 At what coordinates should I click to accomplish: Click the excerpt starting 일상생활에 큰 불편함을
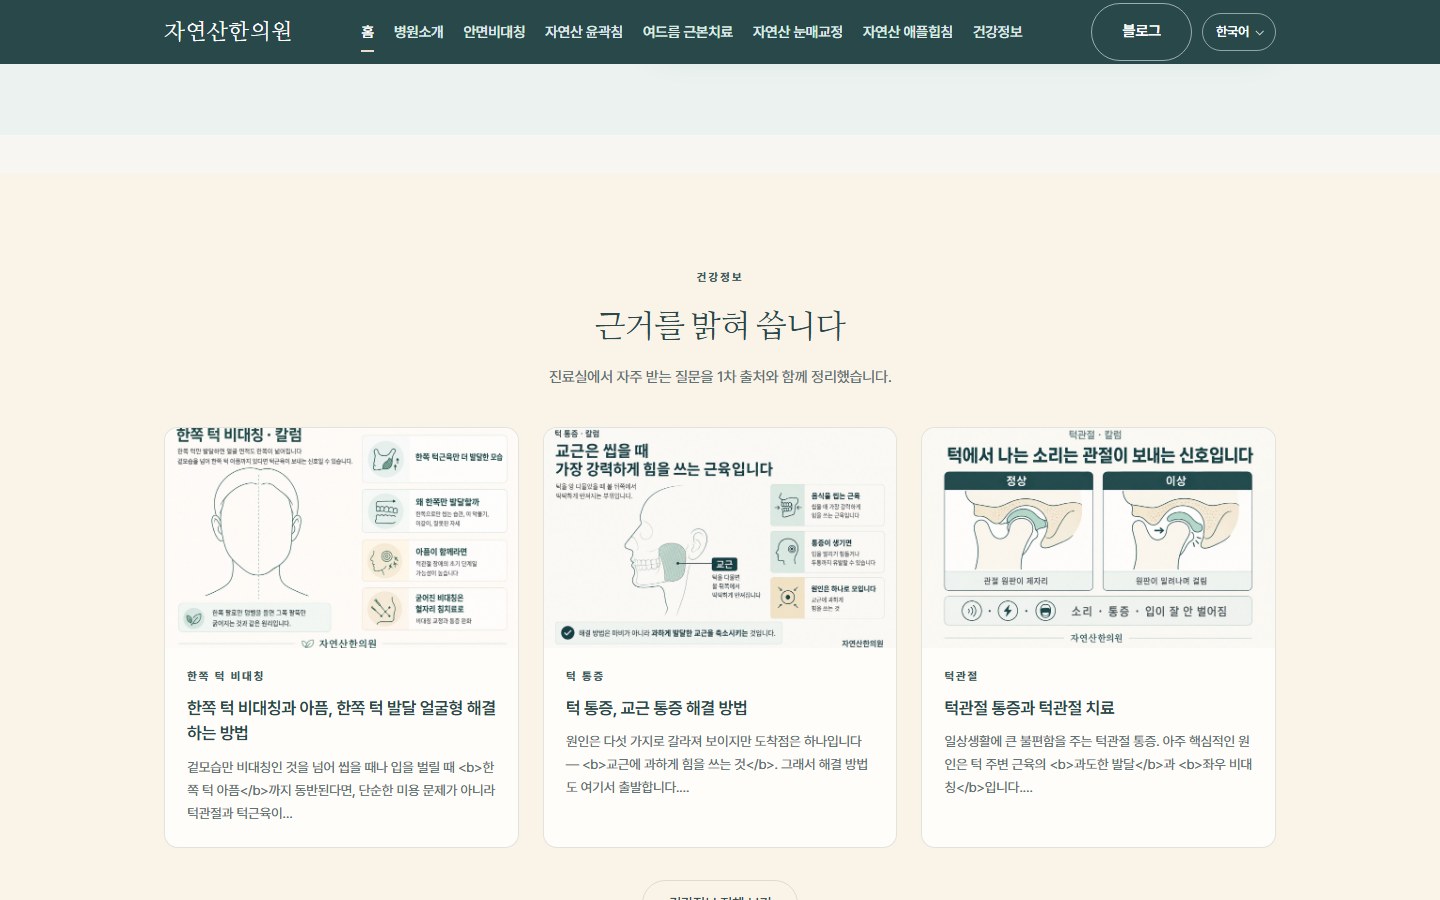(x=1098, y=764)
